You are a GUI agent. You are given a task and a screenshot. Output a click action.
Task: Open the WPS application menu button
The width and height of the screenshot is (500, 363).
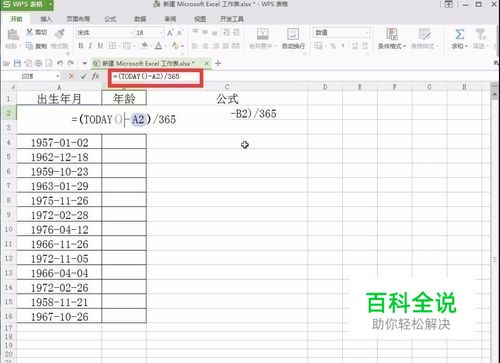point(27,5)
